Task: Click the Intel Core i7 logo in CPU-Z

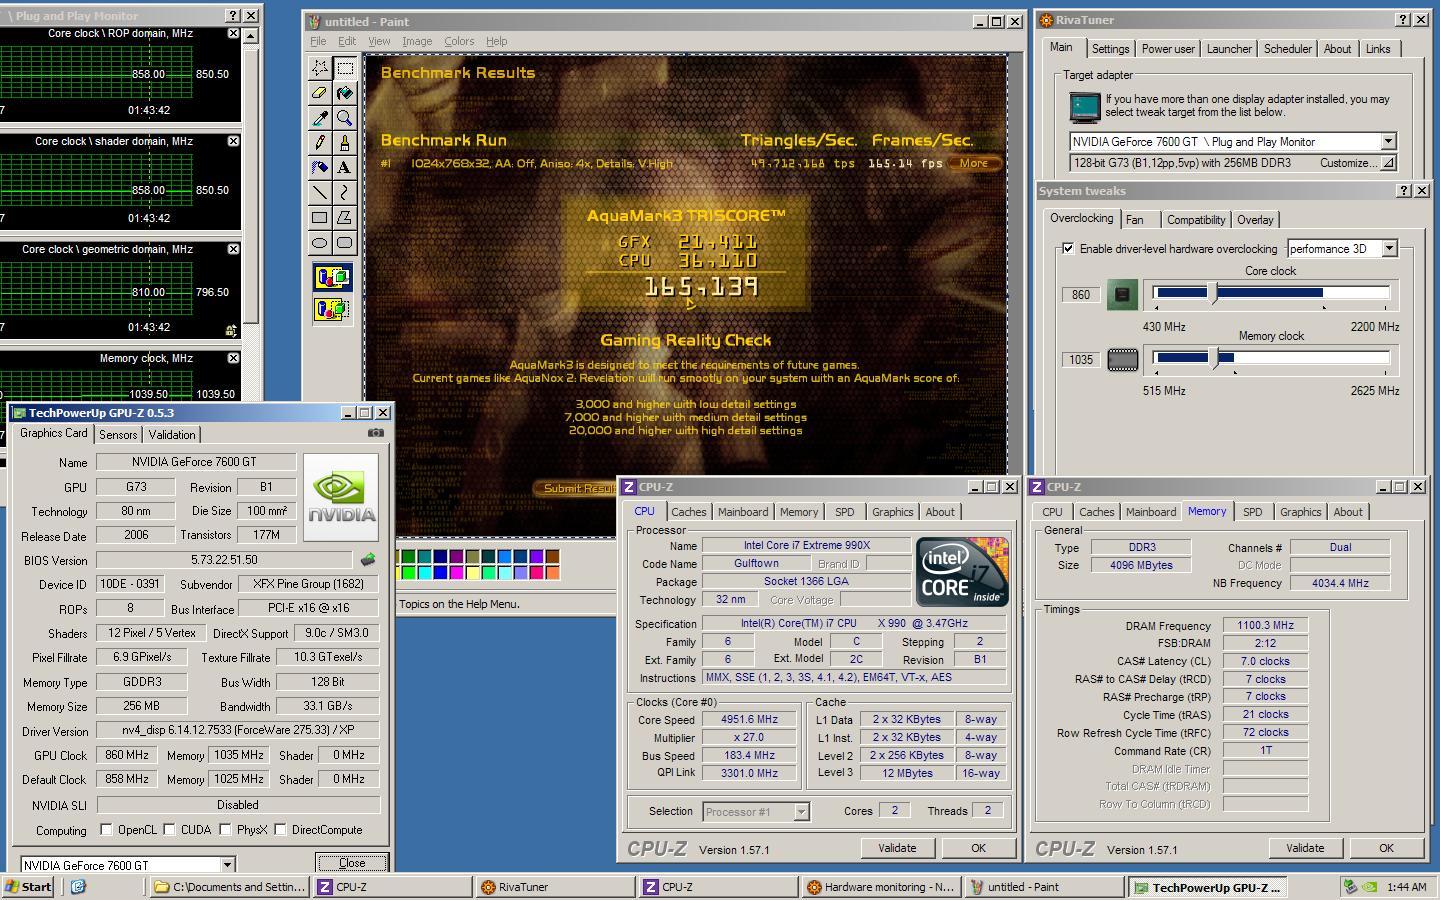Action: point(962,572)
